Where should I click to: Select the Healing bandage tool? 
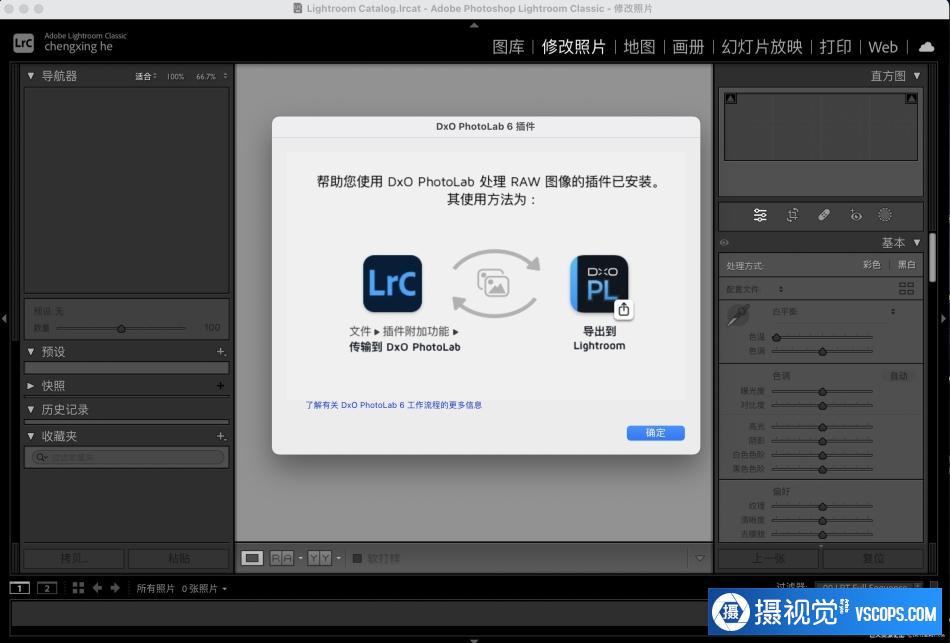(x=824, y=215)
